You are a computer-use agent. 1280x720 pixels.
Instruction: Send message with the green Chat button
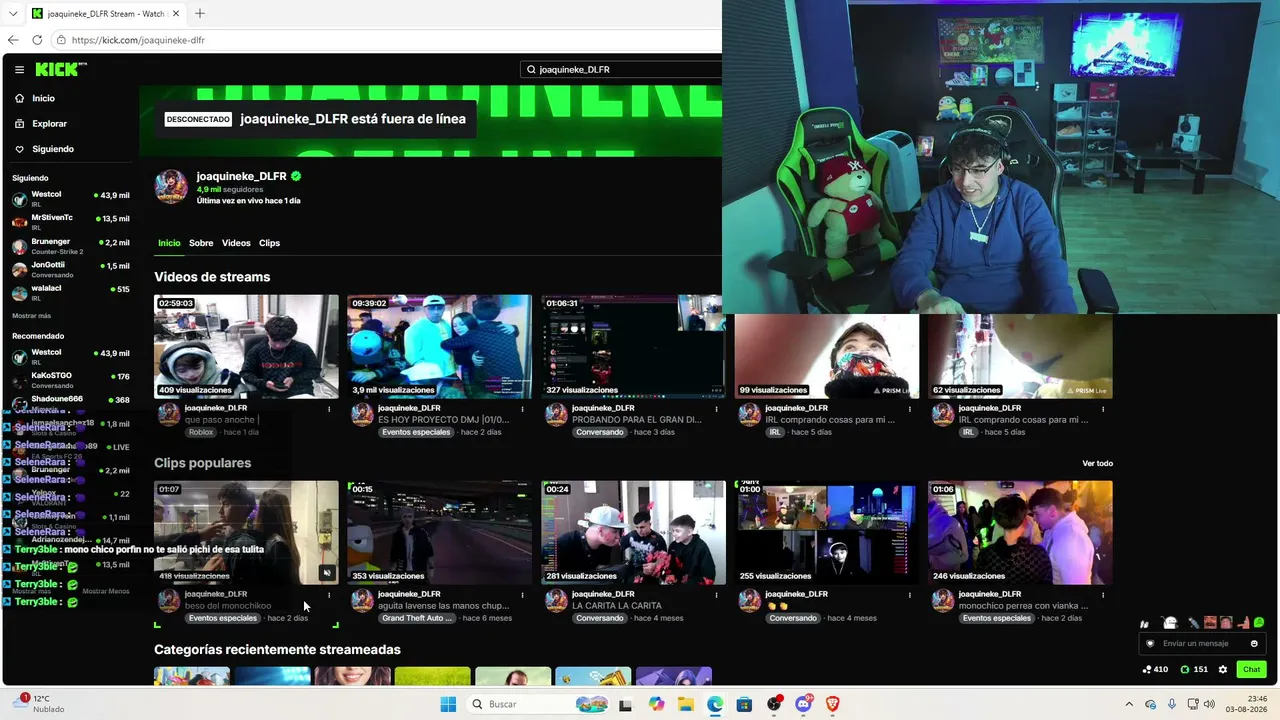pyautogui.click(x=1251, y=669)
